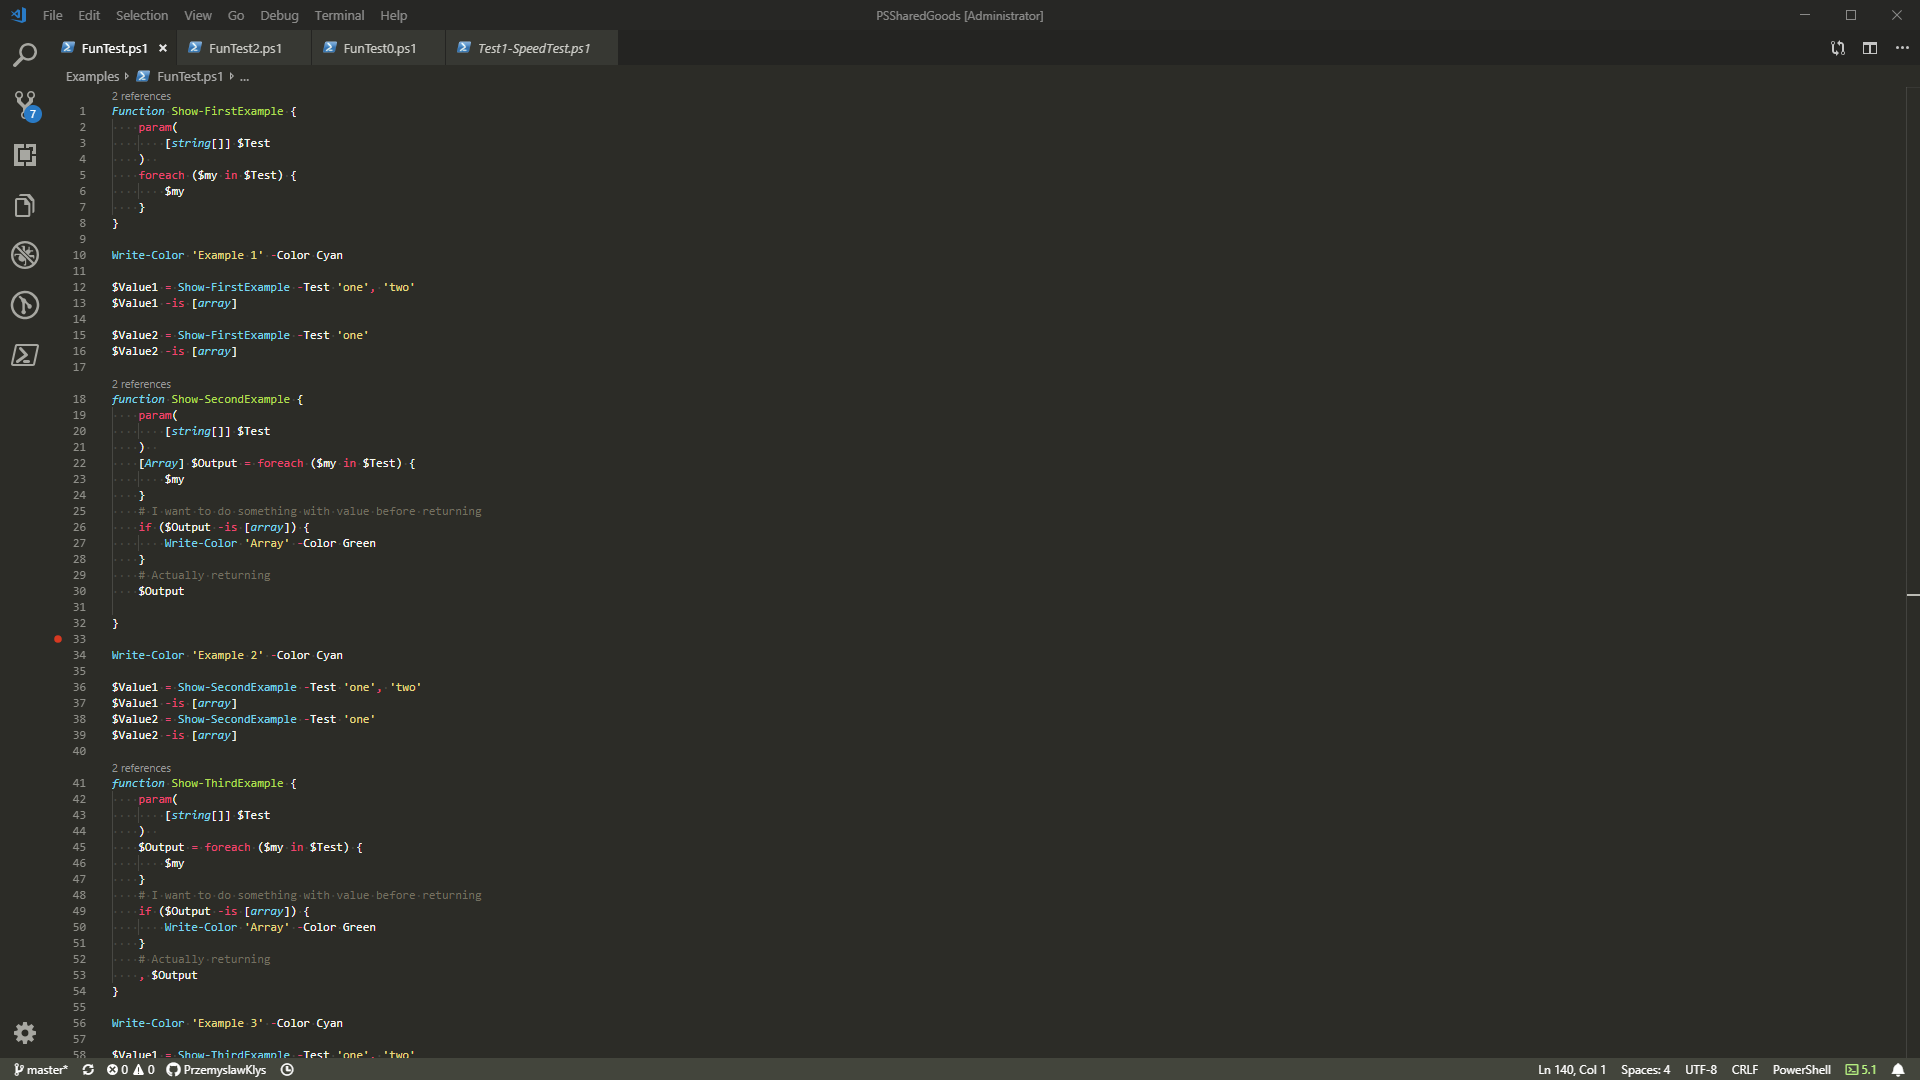The width and height of the screenshot is (1920, 1080).
Task: Open the Search view
Action: 24,55
